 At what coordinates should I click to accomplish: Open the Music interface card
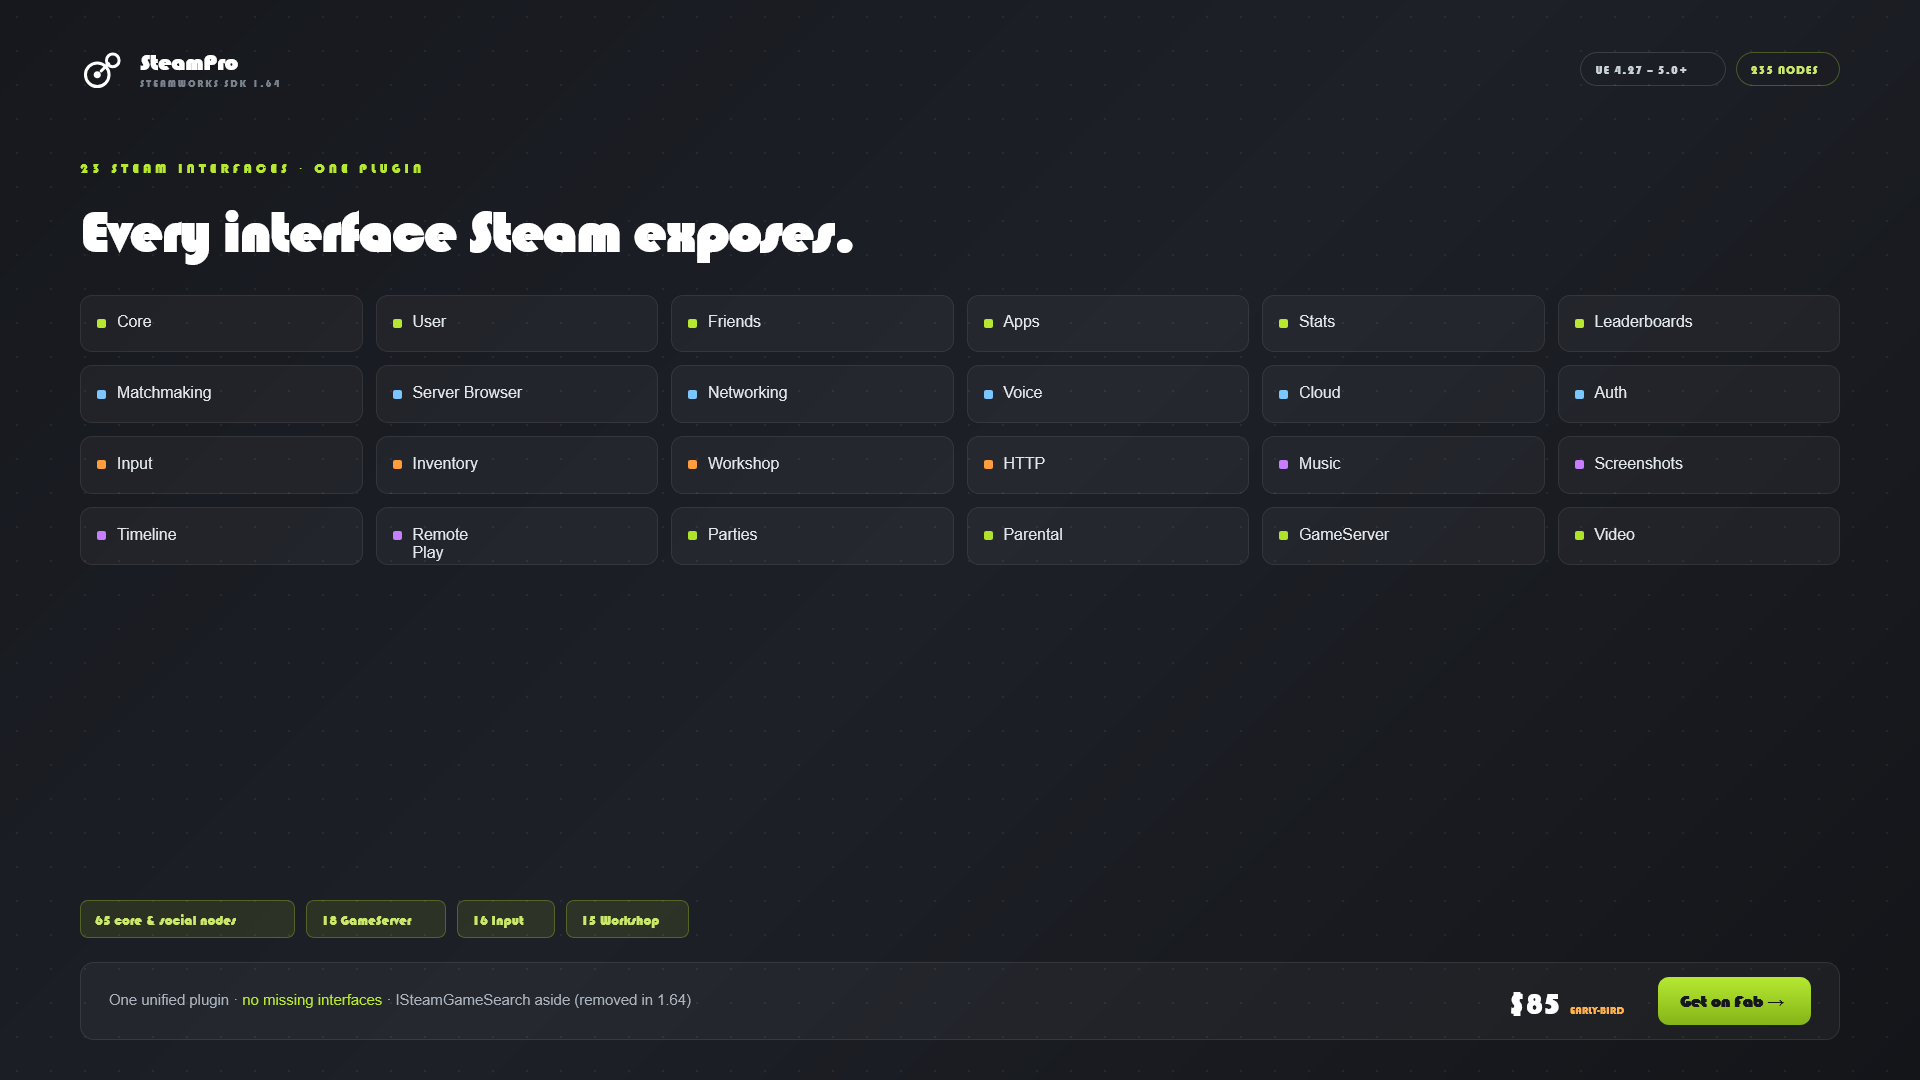[x=1403, y=465]
